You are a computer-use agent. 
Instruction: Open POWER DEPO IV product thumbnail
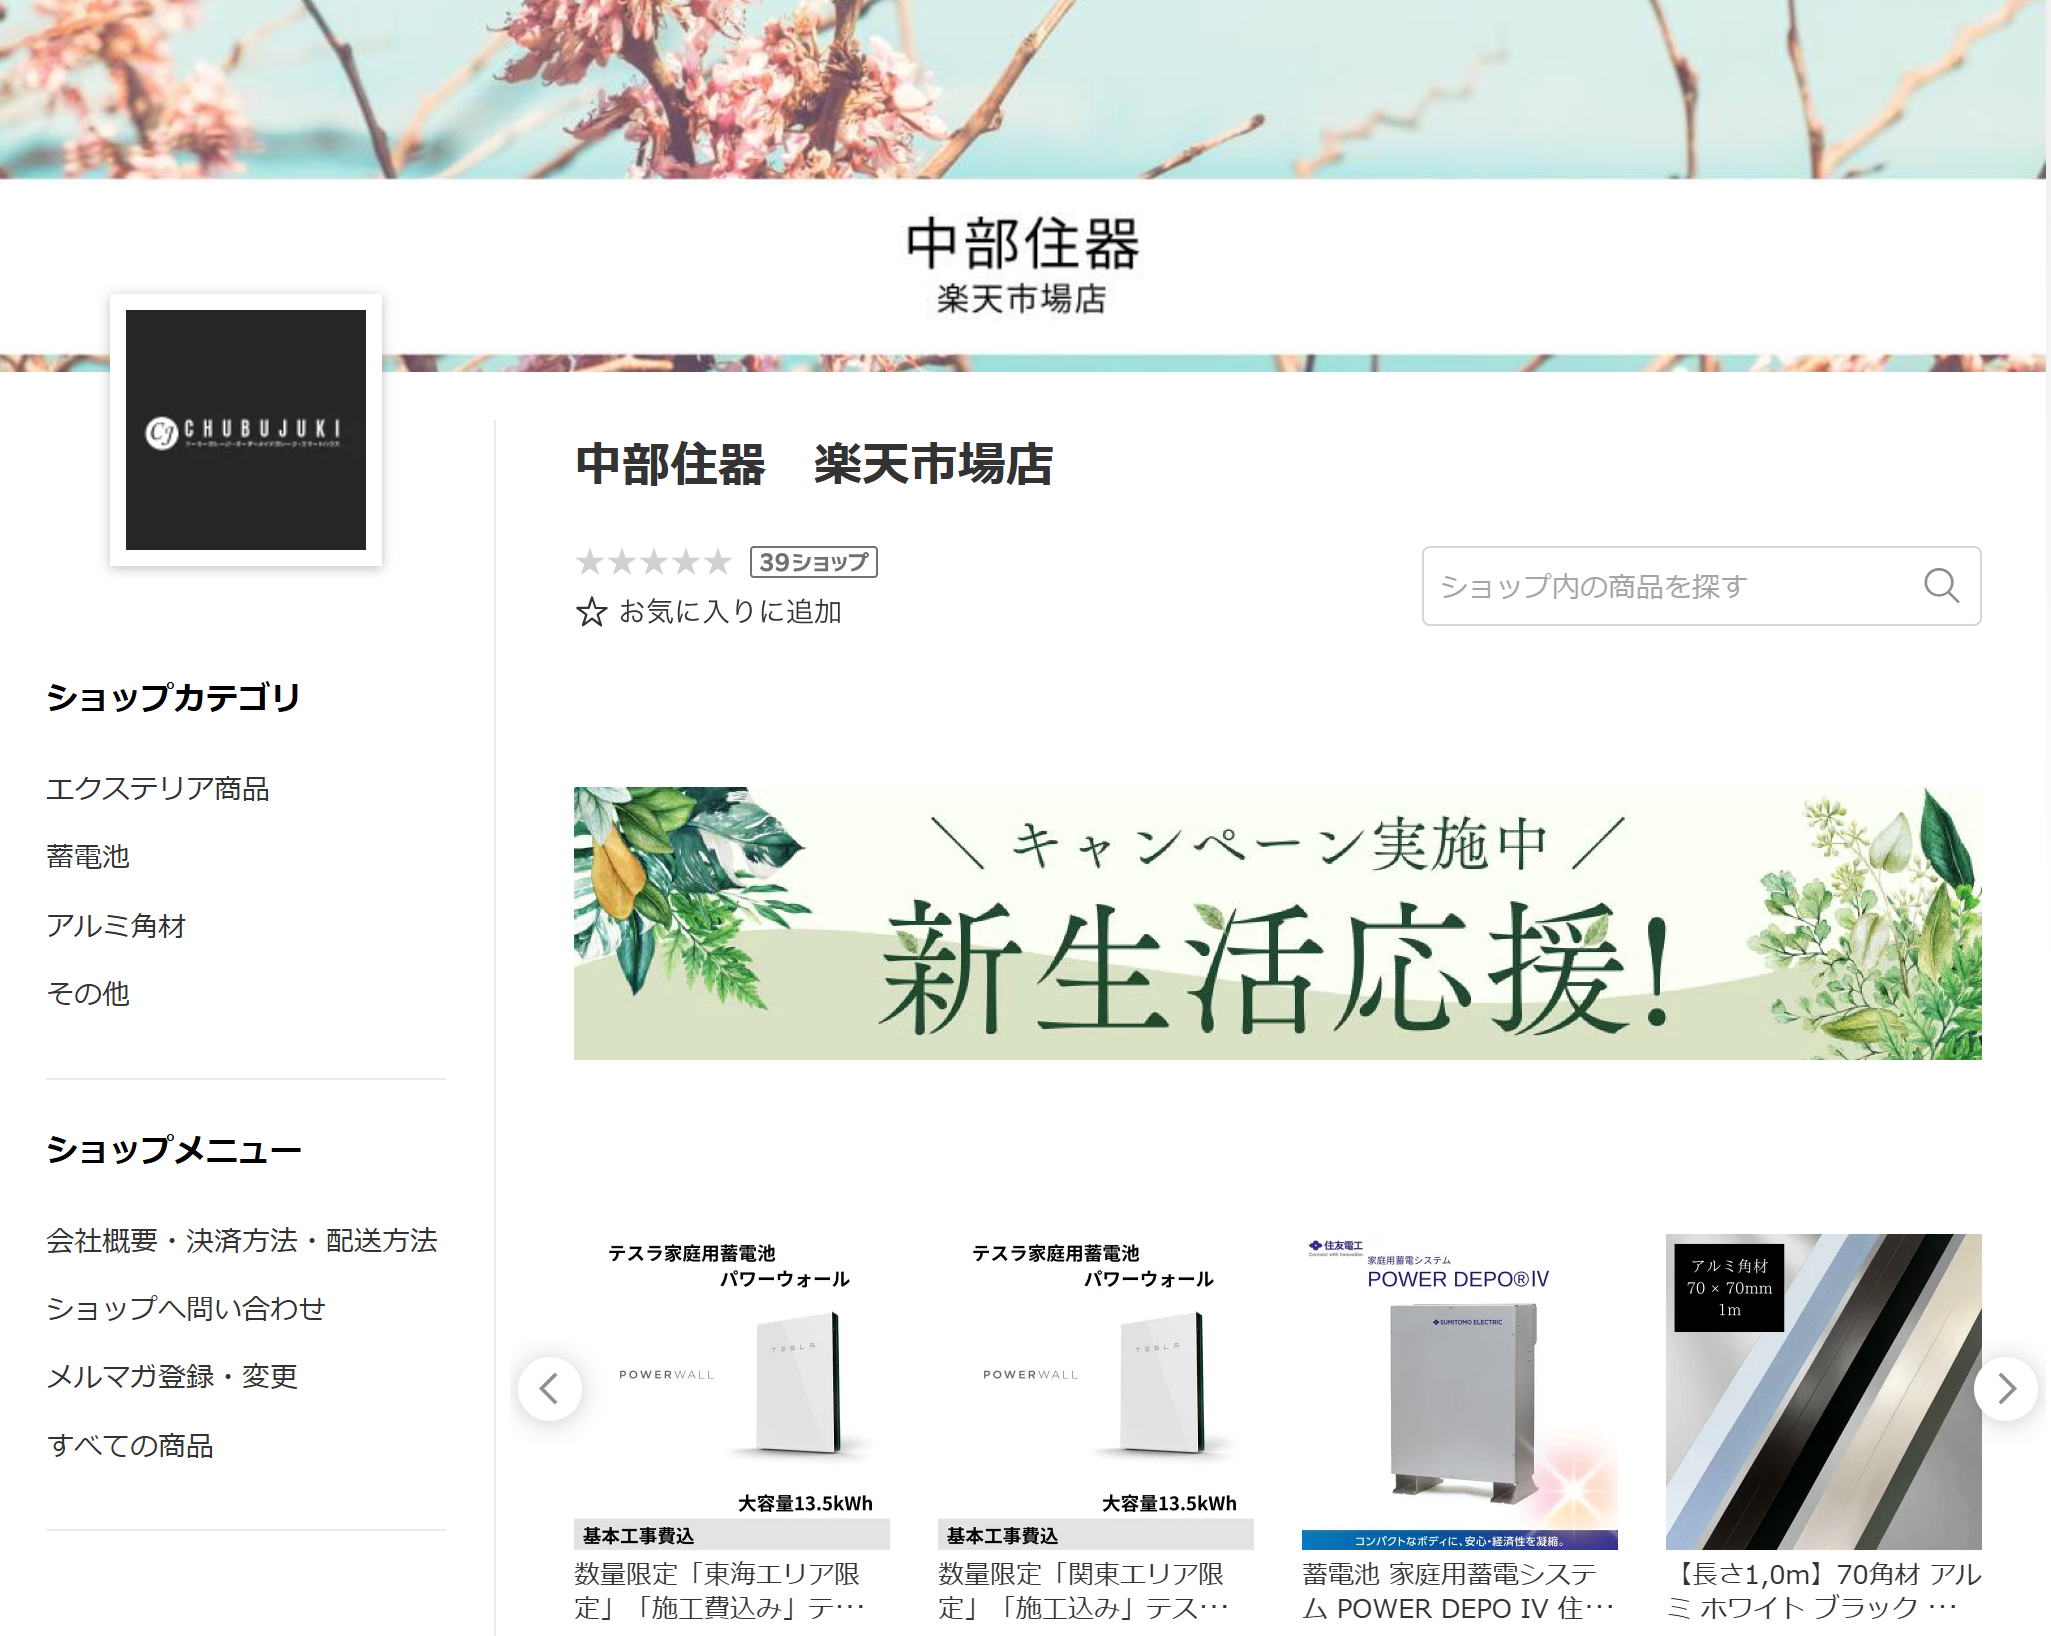1459,1392
